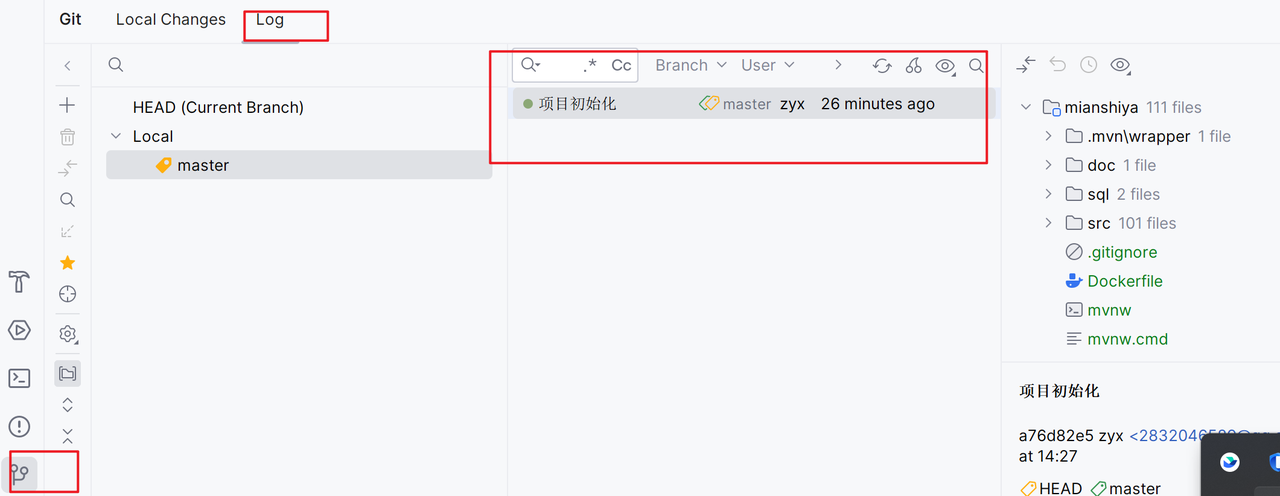Click the Git tab title
This screenshot has width=1280, height=496.
70,19
